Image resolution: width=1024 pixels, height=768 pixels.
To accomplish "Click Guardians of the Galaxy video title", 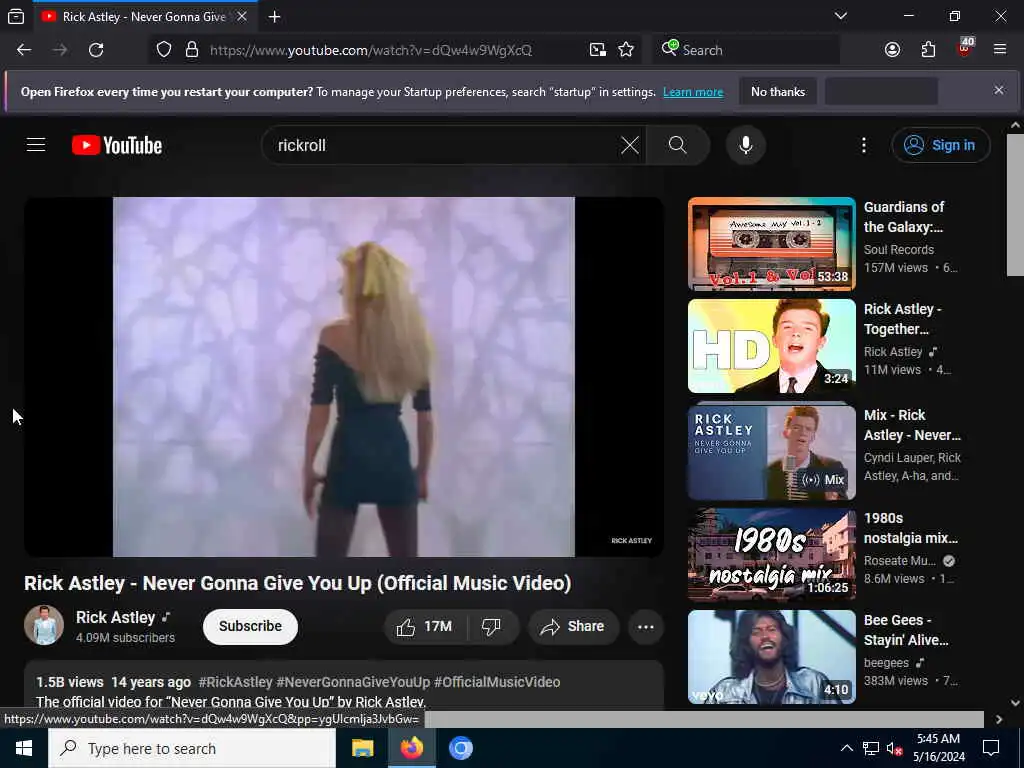I will 904,217.
